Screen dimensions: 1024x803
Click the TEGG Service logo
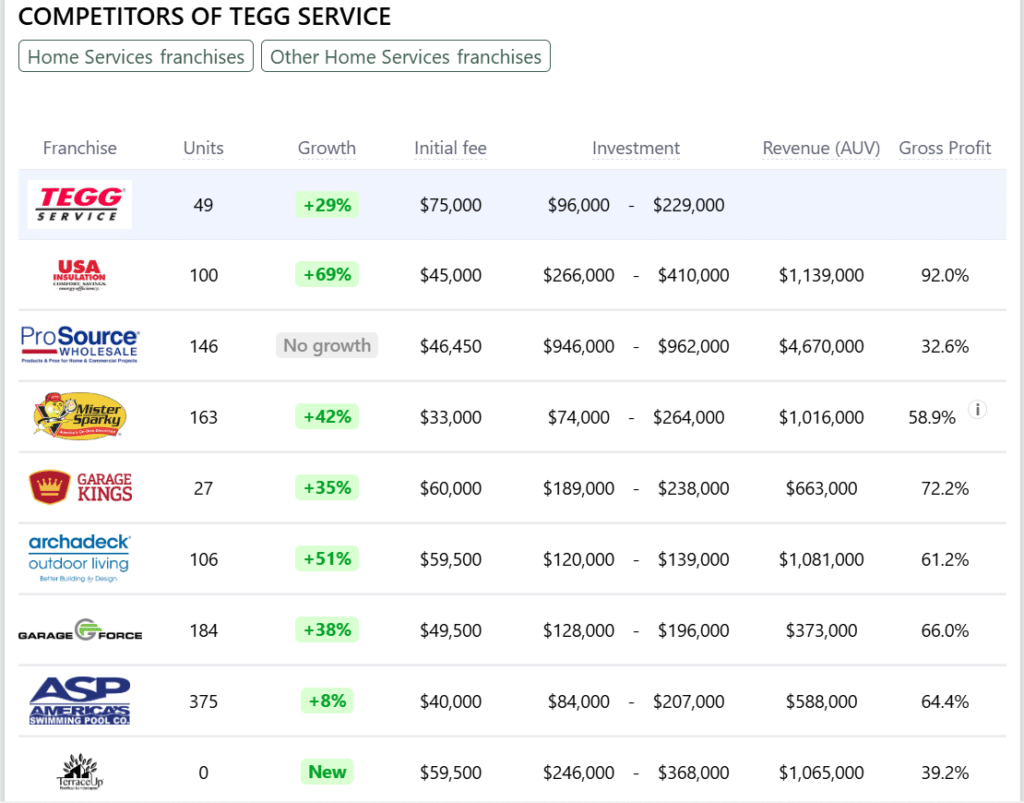(x=80, y=204)
